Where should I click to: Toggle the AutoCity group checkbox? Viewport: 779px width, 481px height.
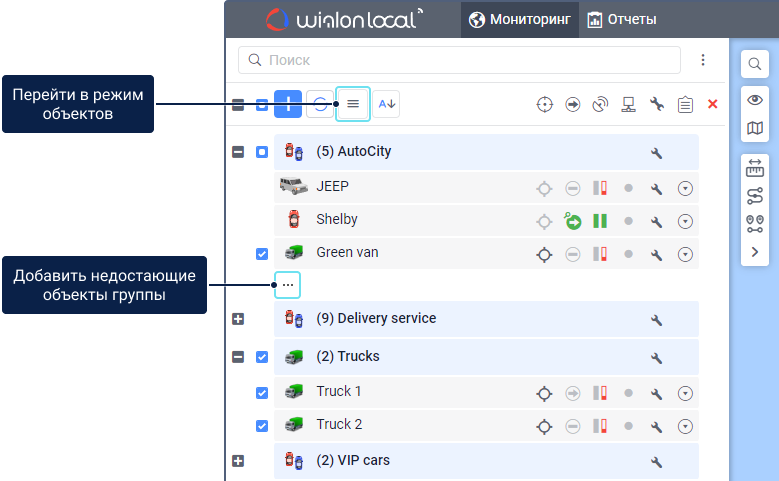point(262,152)
